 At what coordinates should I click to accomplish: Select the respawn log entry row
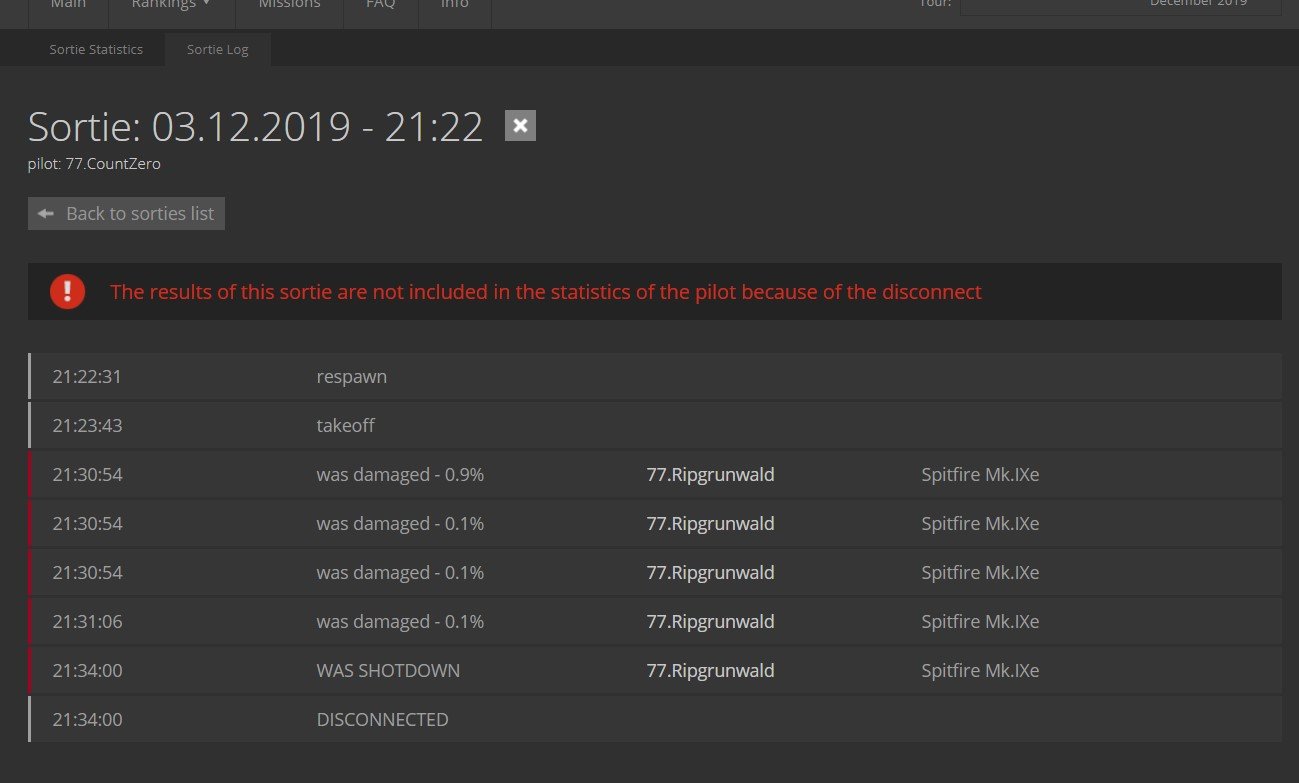[655, 377]
